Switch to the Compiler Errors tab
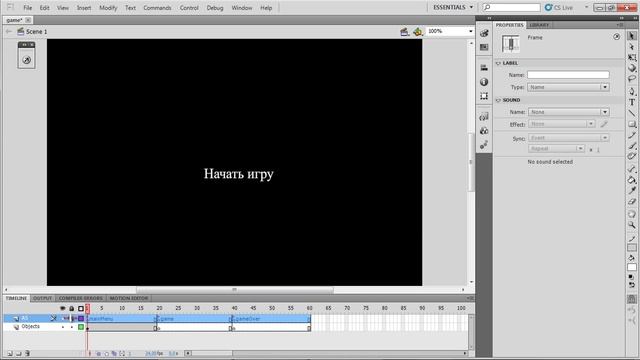This screenshot has width=640, height=360. pyautogui.click(x=80, y=298)
